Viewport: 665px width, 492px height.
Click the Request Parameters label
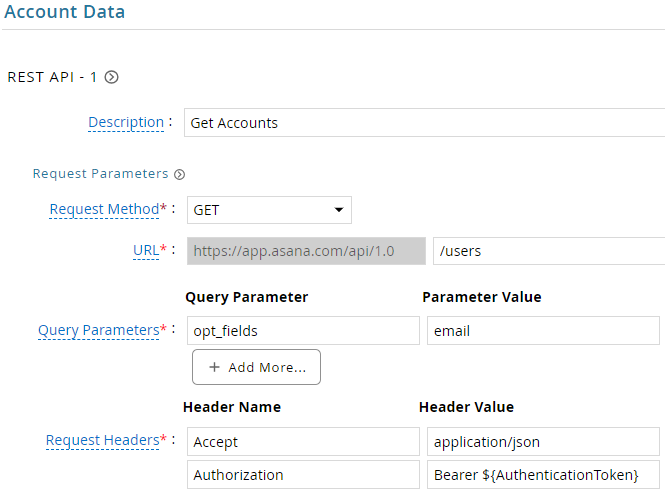(101, 173)
